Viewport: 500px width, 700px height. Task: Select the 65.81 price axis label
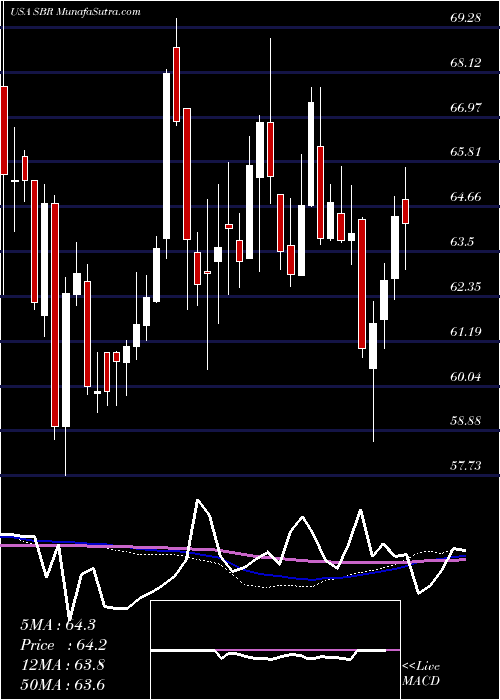pyautogui.click(x=466, y=152)
